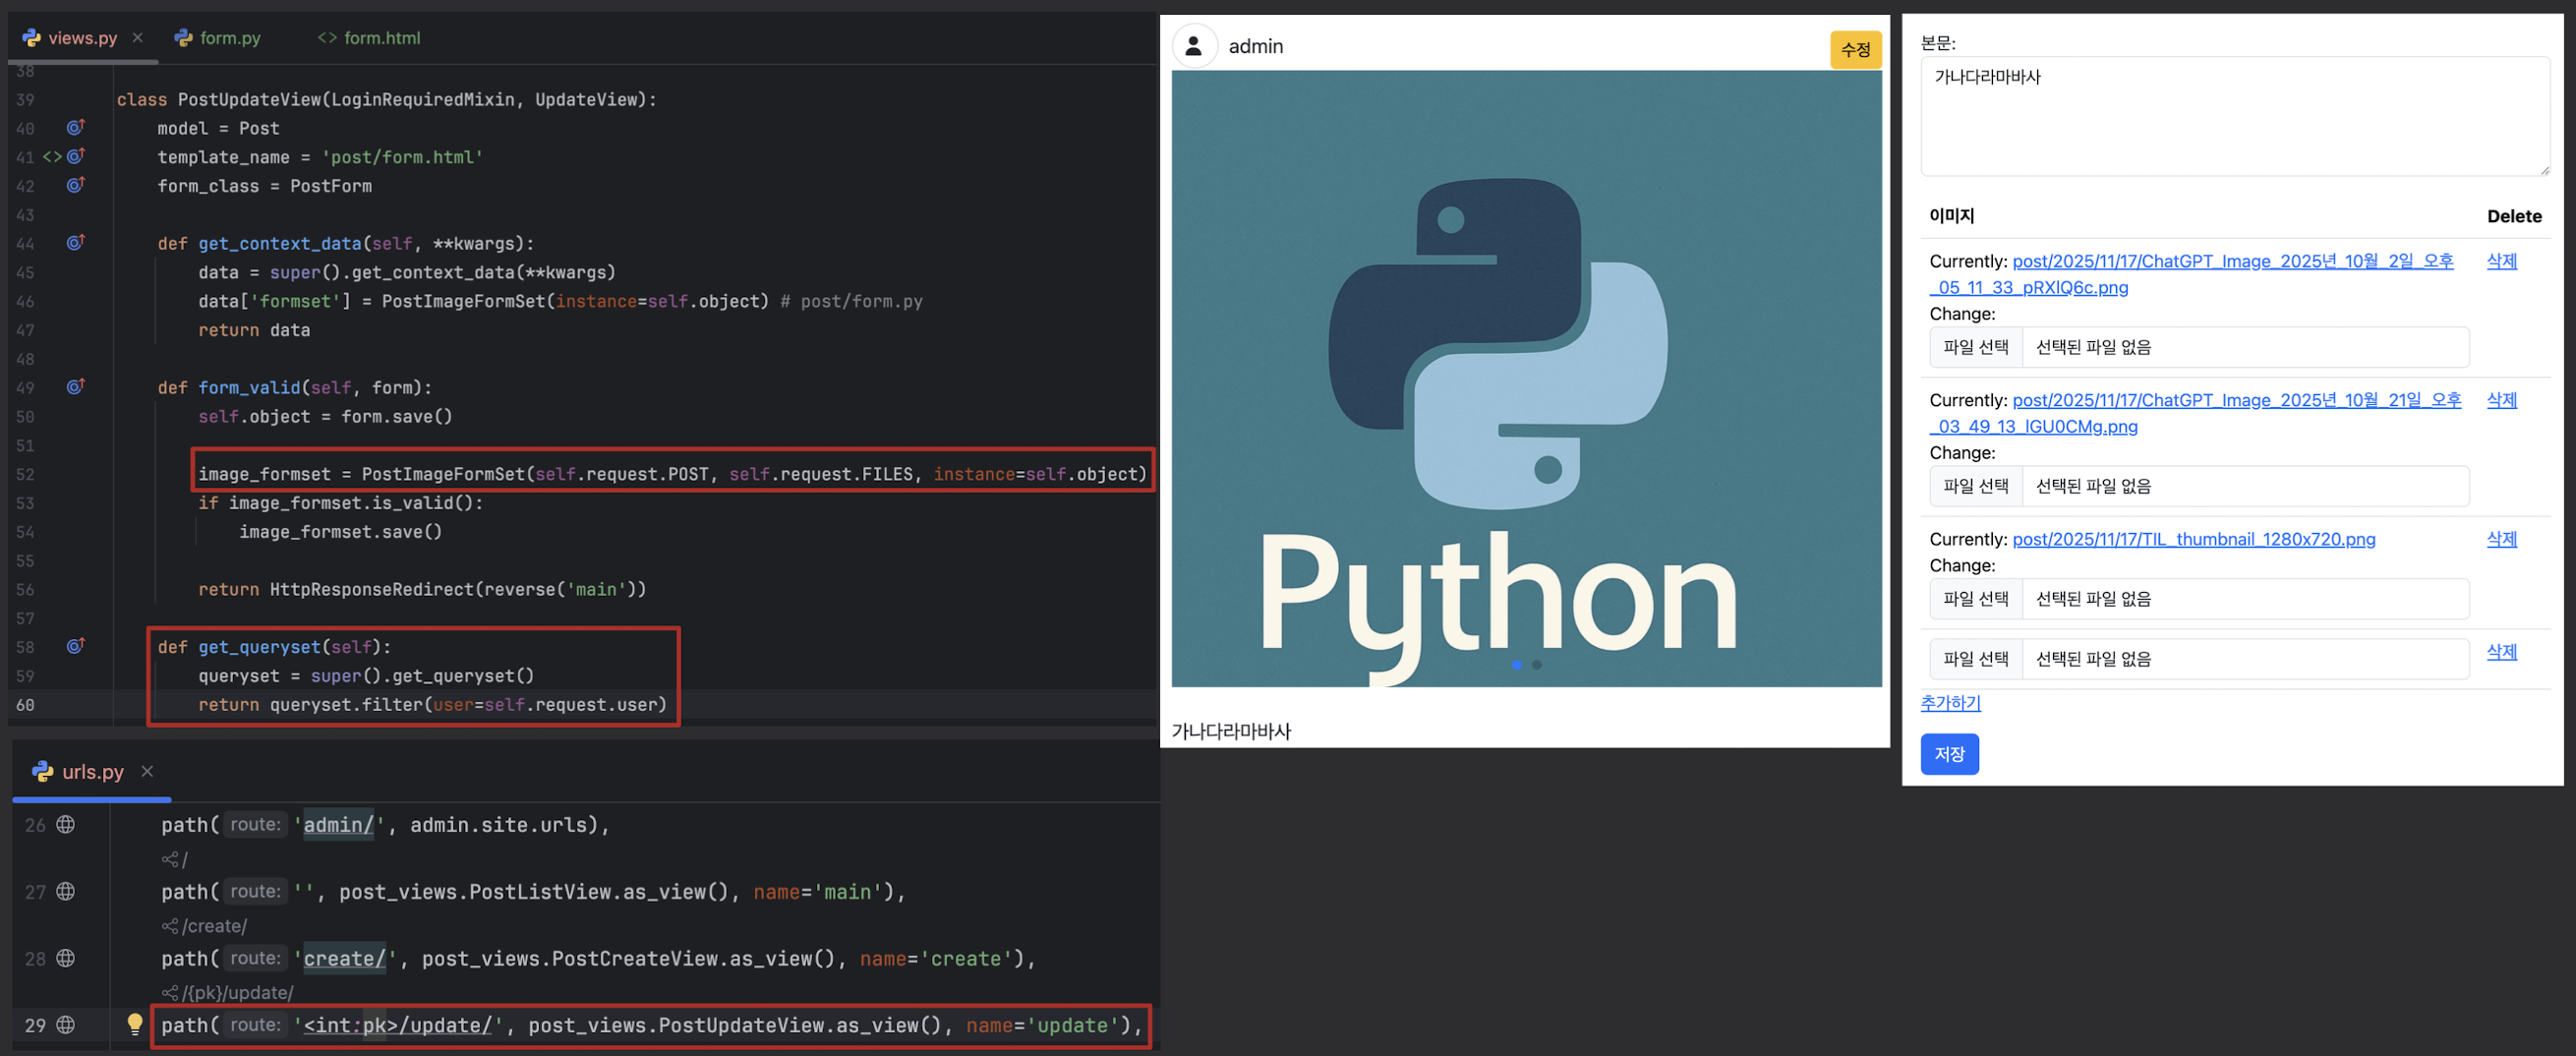Click the override gutter icon beside form_valid
Viewport: 2576px width, 1056px height.
75,387
